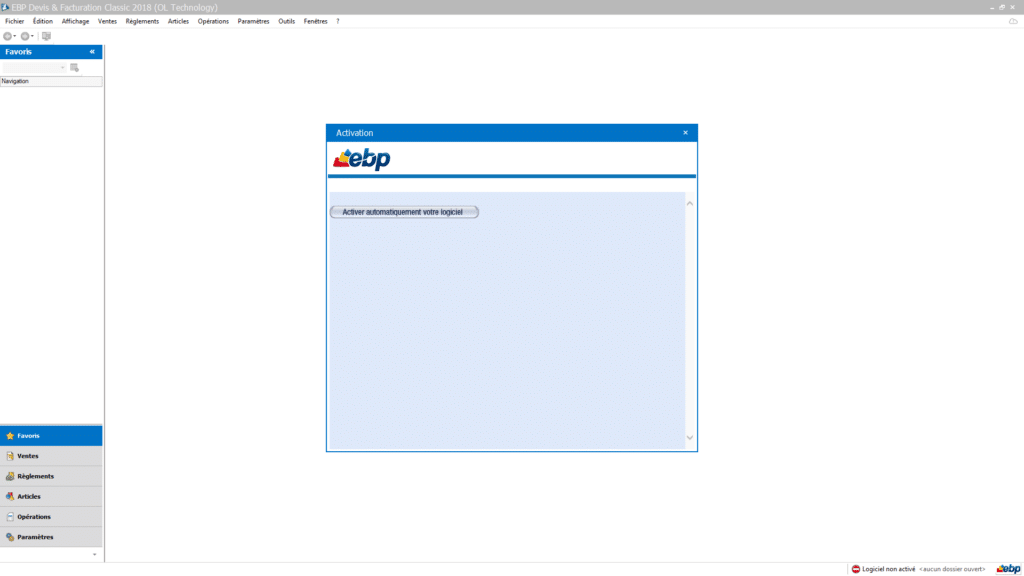Open the Édition menu
This screenshot has width=1024, height=576.
pos(42,22)
